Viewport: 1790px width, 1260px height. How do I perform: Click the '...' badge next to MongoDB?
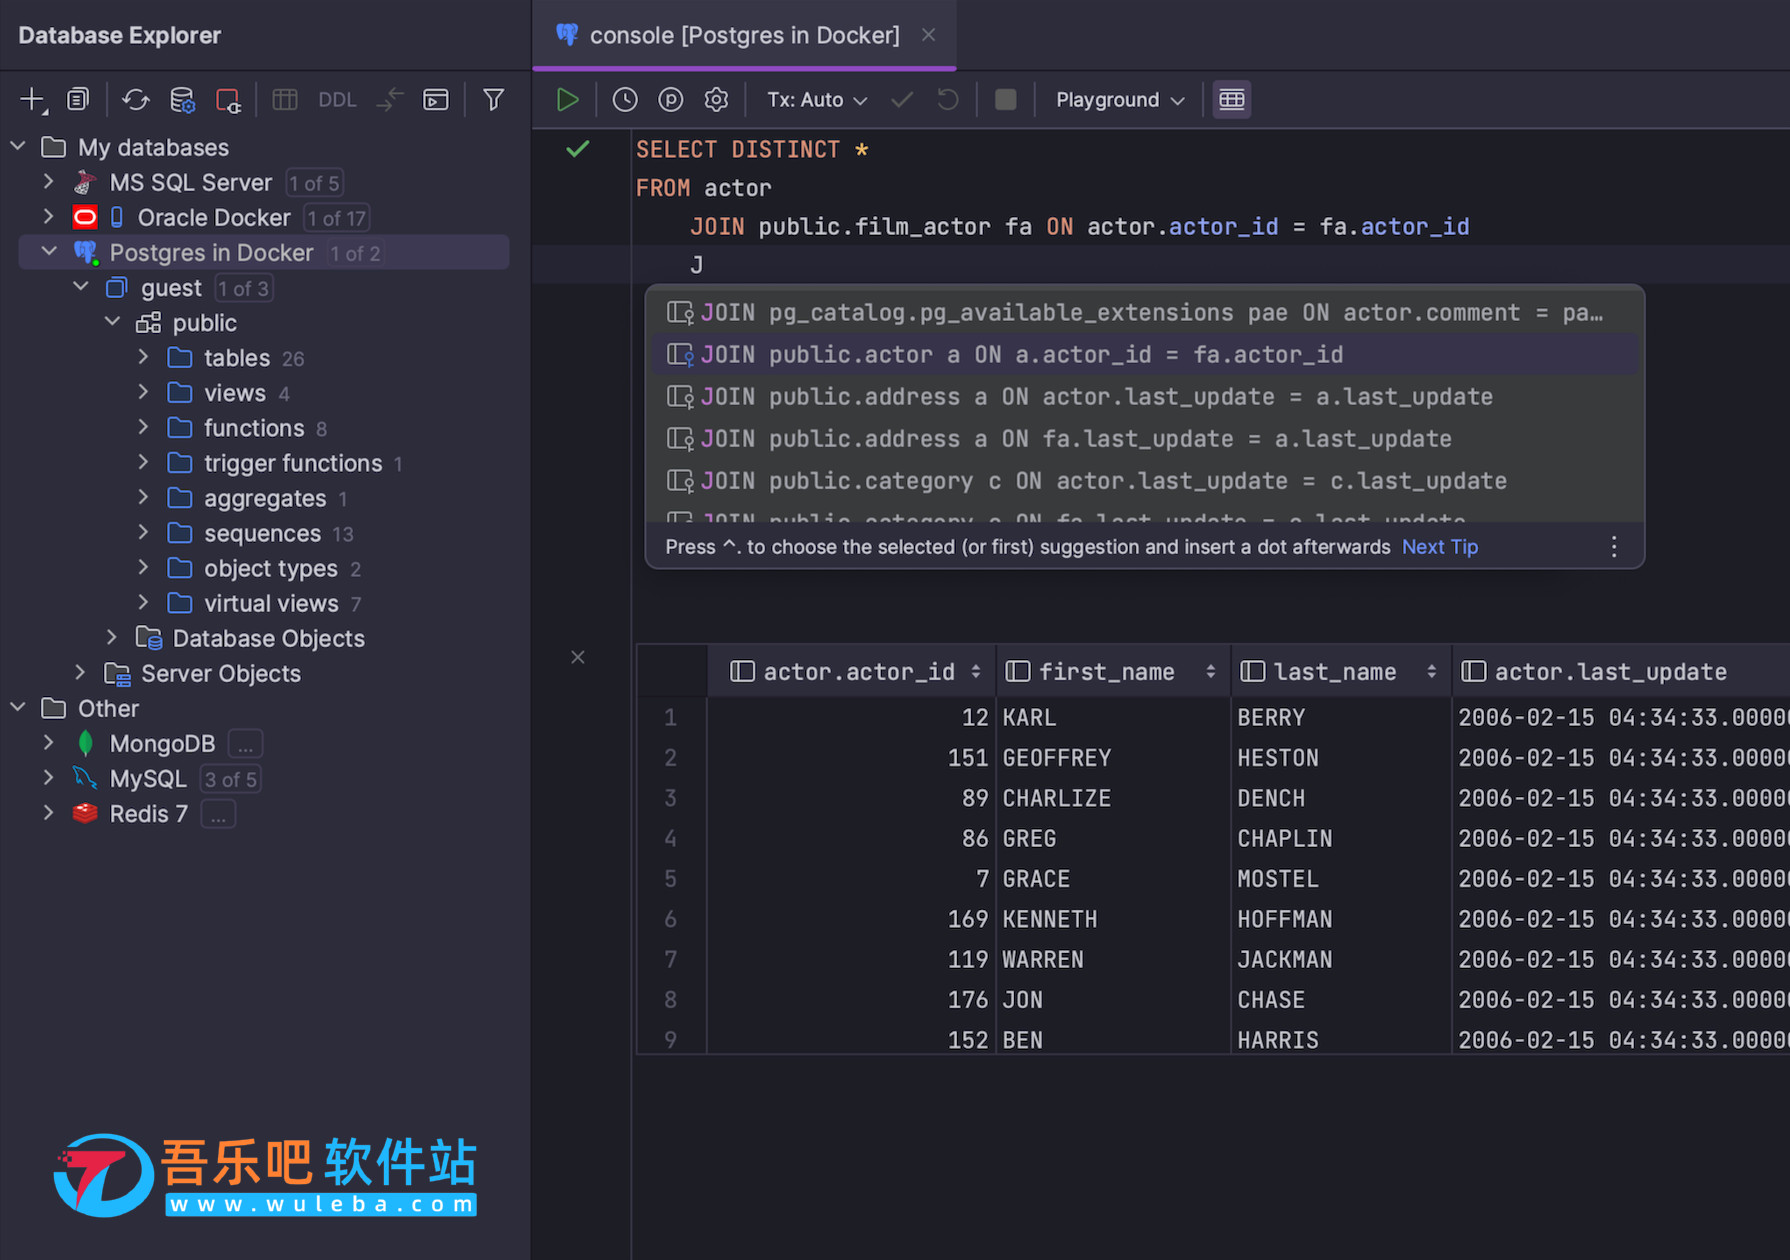click(x=245, y=744)
